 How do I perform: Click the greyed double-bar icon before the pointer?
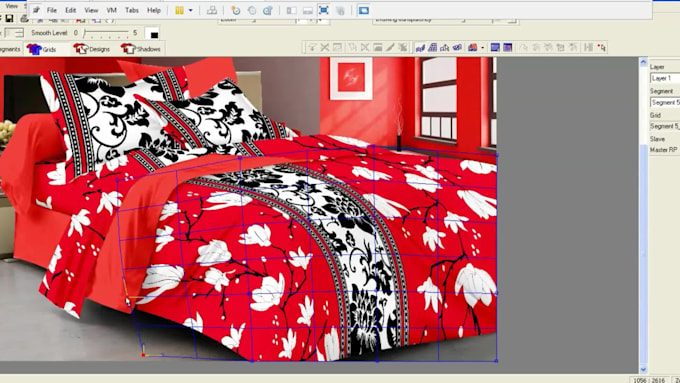[588, 47]
